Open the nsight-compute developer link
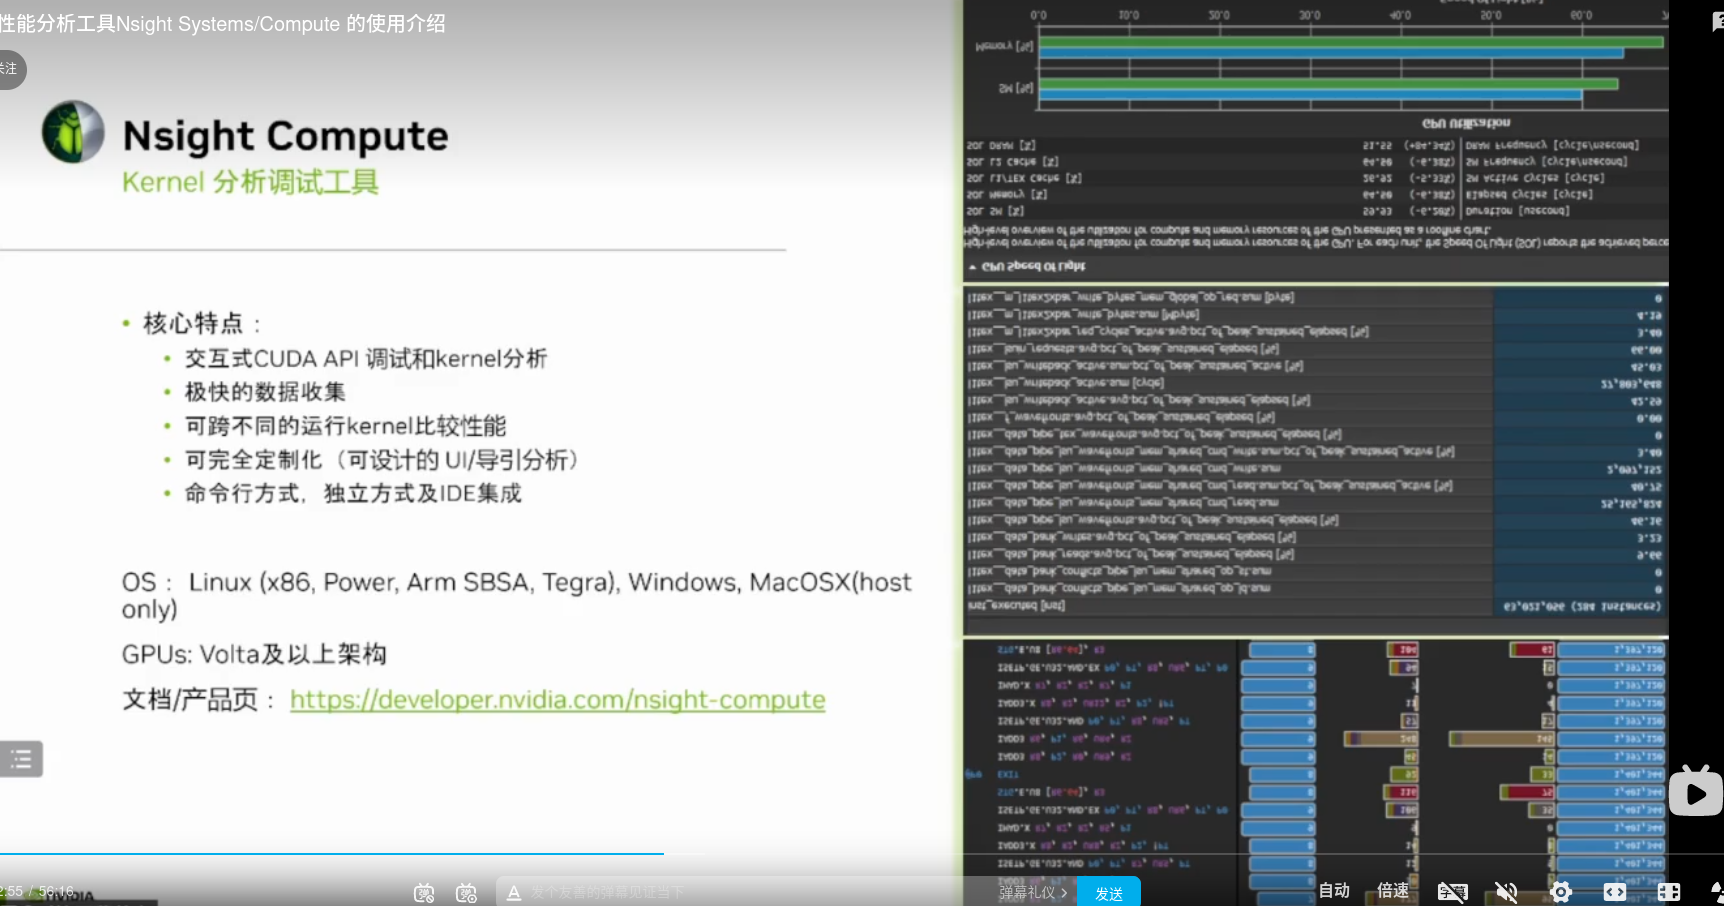1724x906 pixels. click(557, 700)
